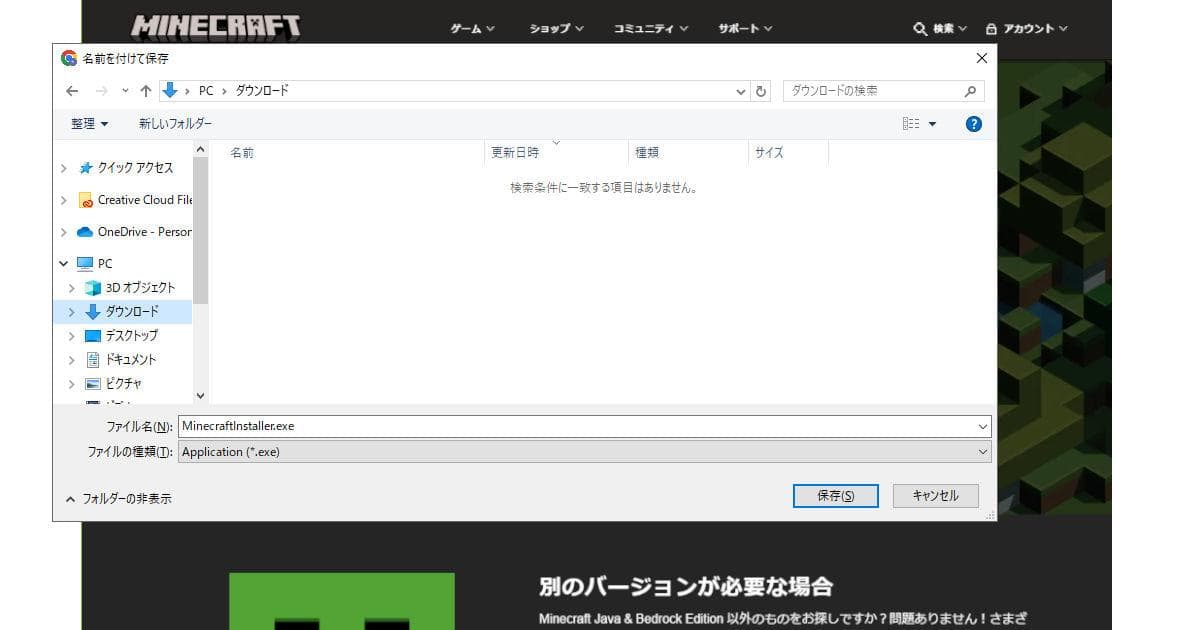Open the ファイルの種類 combo box
The width and height of the screenshot is (1200, 630).
click(585, 452)
